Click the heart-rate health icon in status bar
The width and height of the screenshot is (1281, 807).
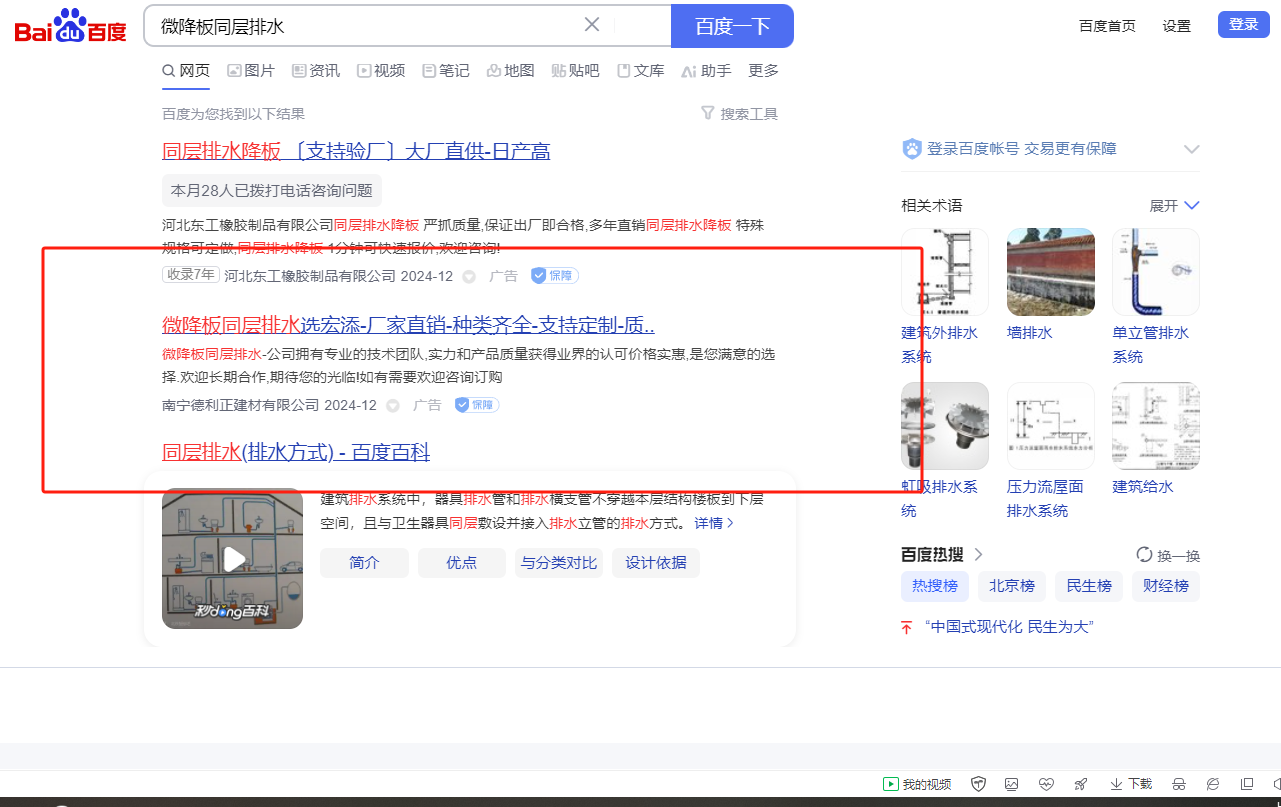tap(1046, 784)
